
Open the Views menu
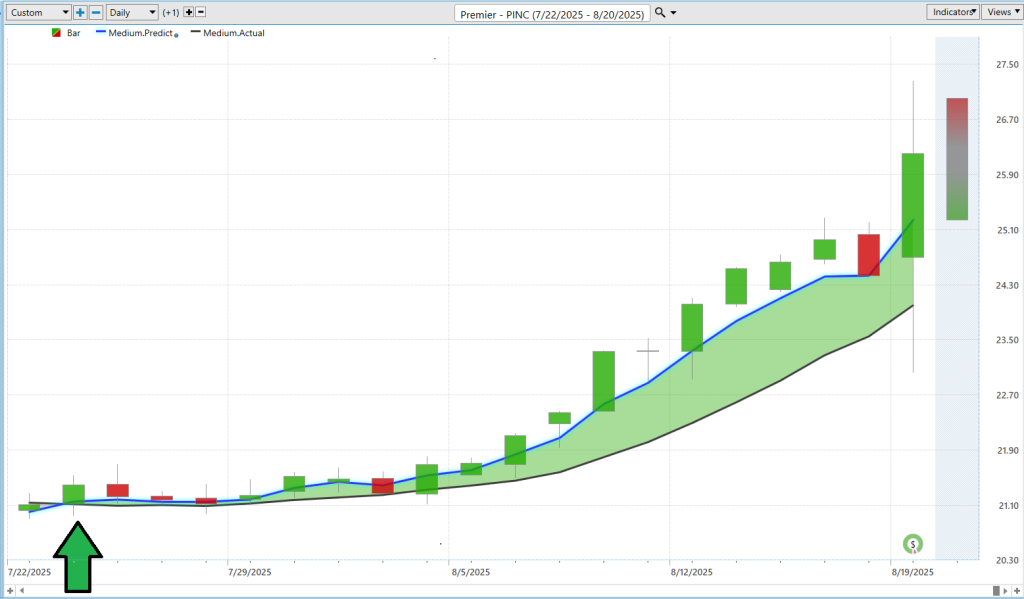click(999, 12)
